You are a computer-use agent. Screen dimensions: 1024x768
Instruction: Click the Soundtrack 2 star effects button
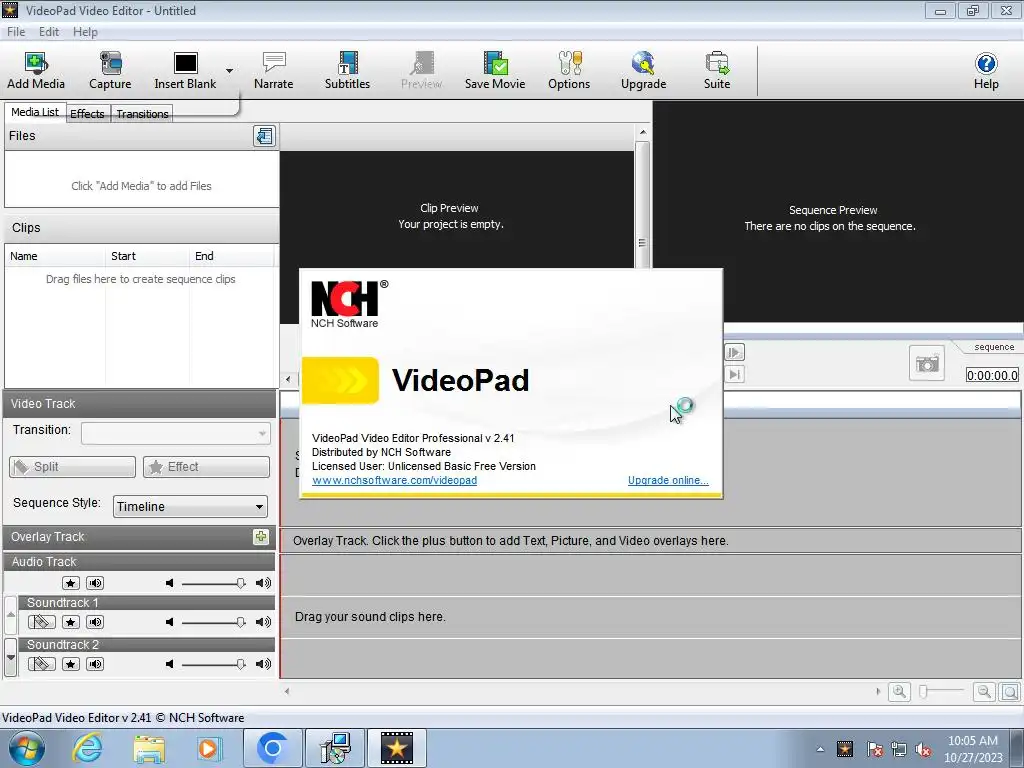coord(71,664)
